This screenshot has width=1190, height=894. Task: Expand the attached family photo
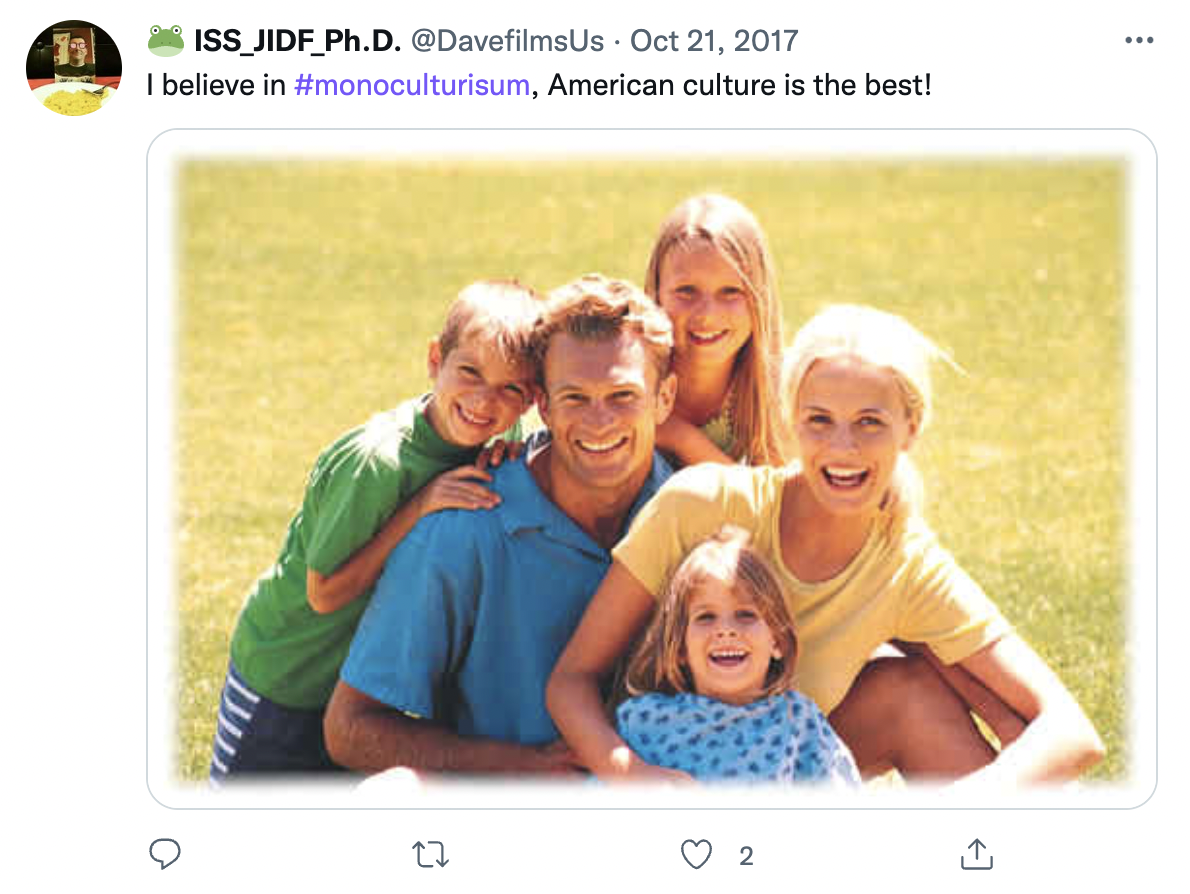coord(652,469)
